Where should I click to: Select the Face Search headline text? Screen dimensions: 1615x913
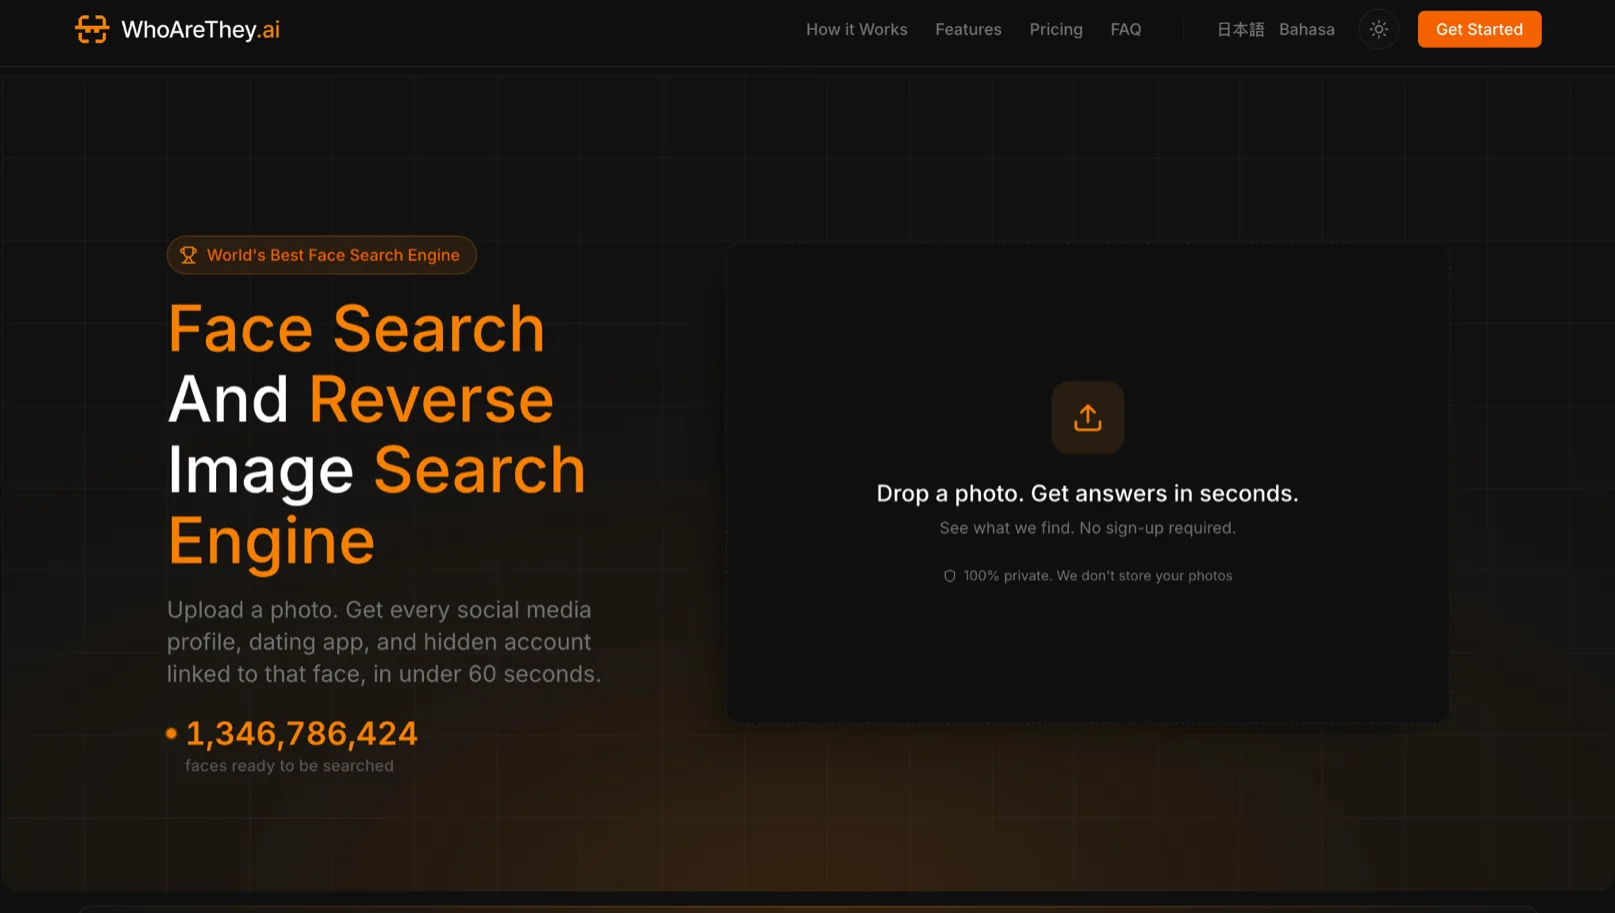[x=356, y=329]
